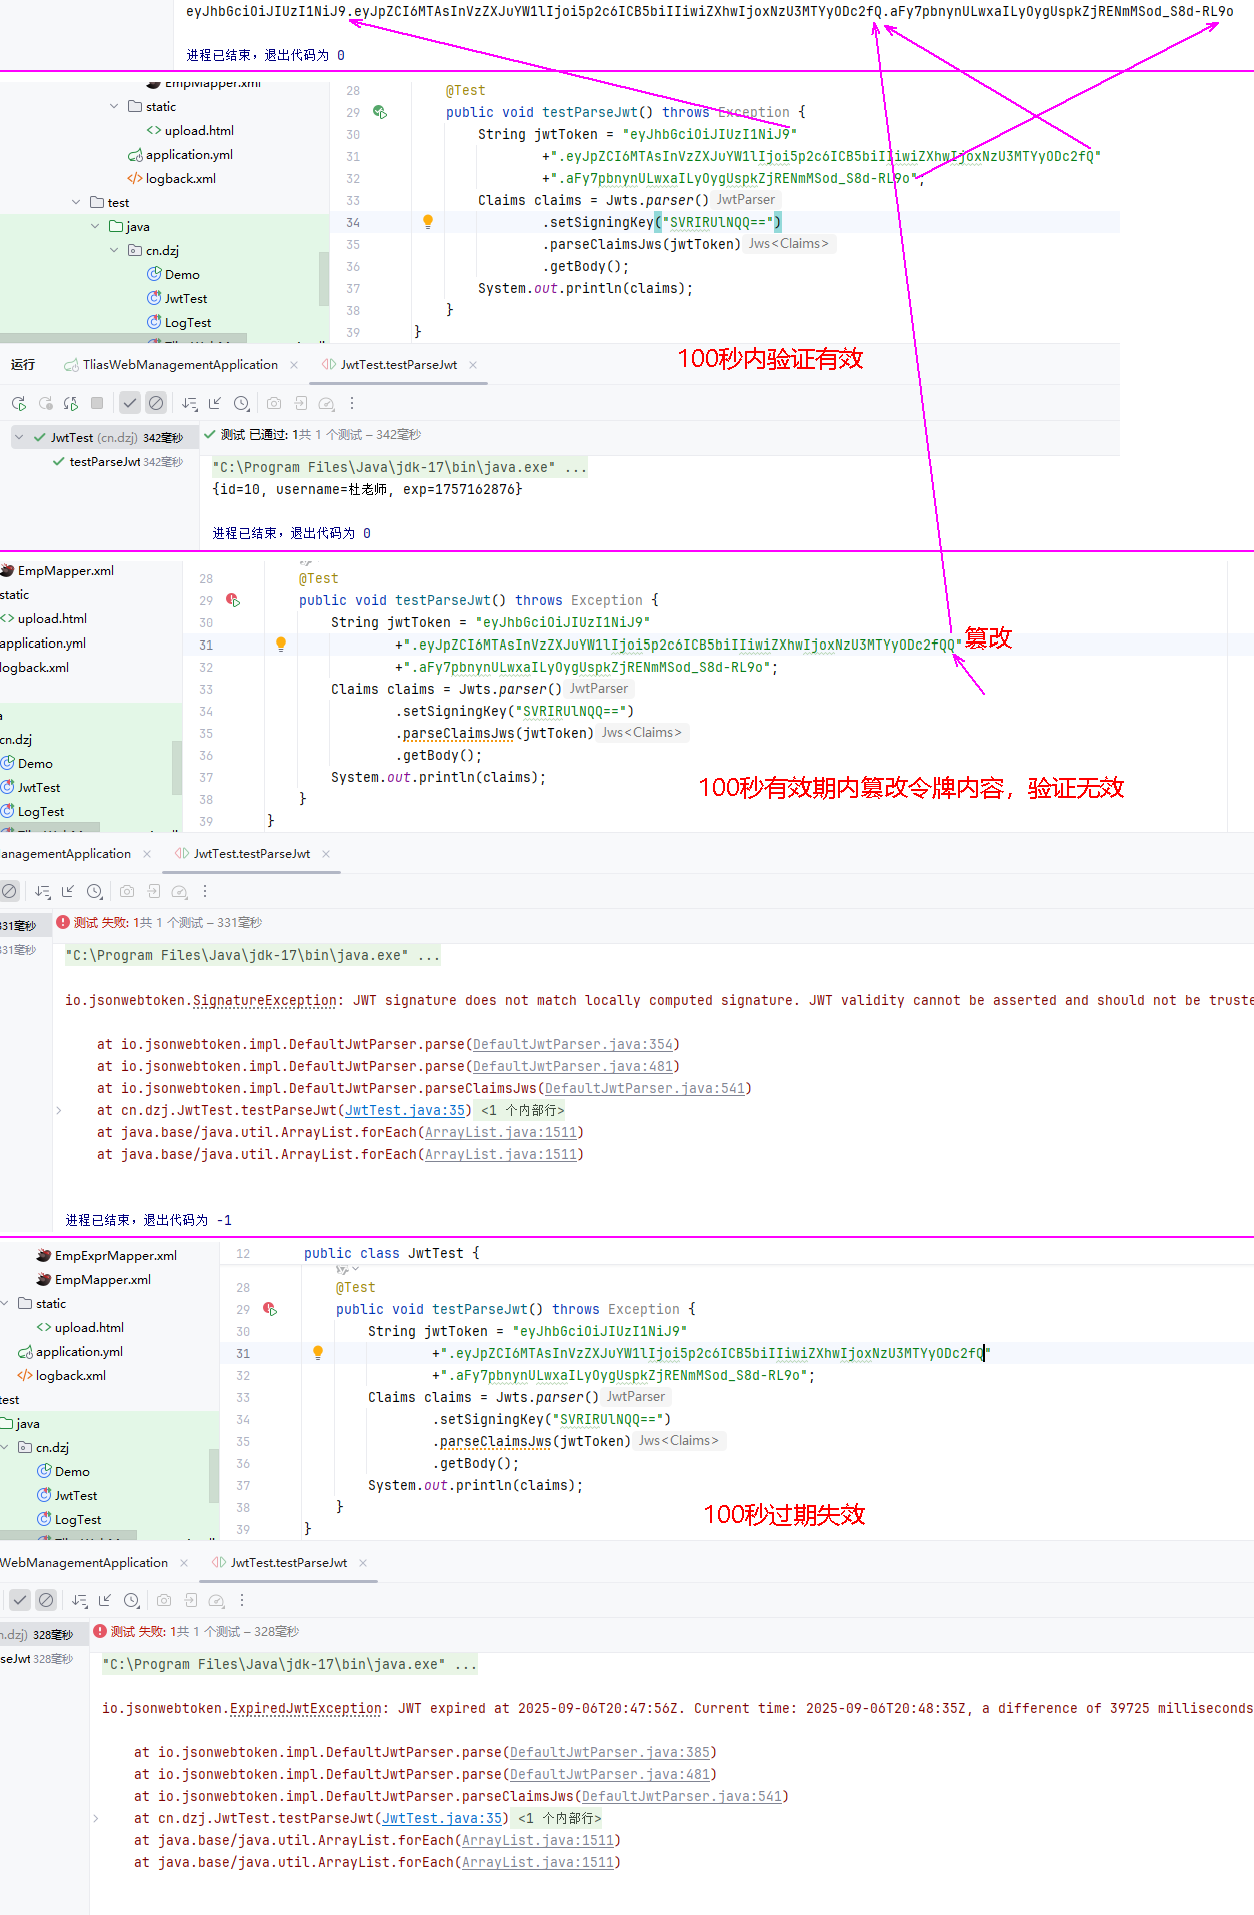Image resolution: width=1254 pixels, height=1915 pixels.
Task: Expand folded inner lines in the ExpiredJwtException trace
Action: 96,1818
